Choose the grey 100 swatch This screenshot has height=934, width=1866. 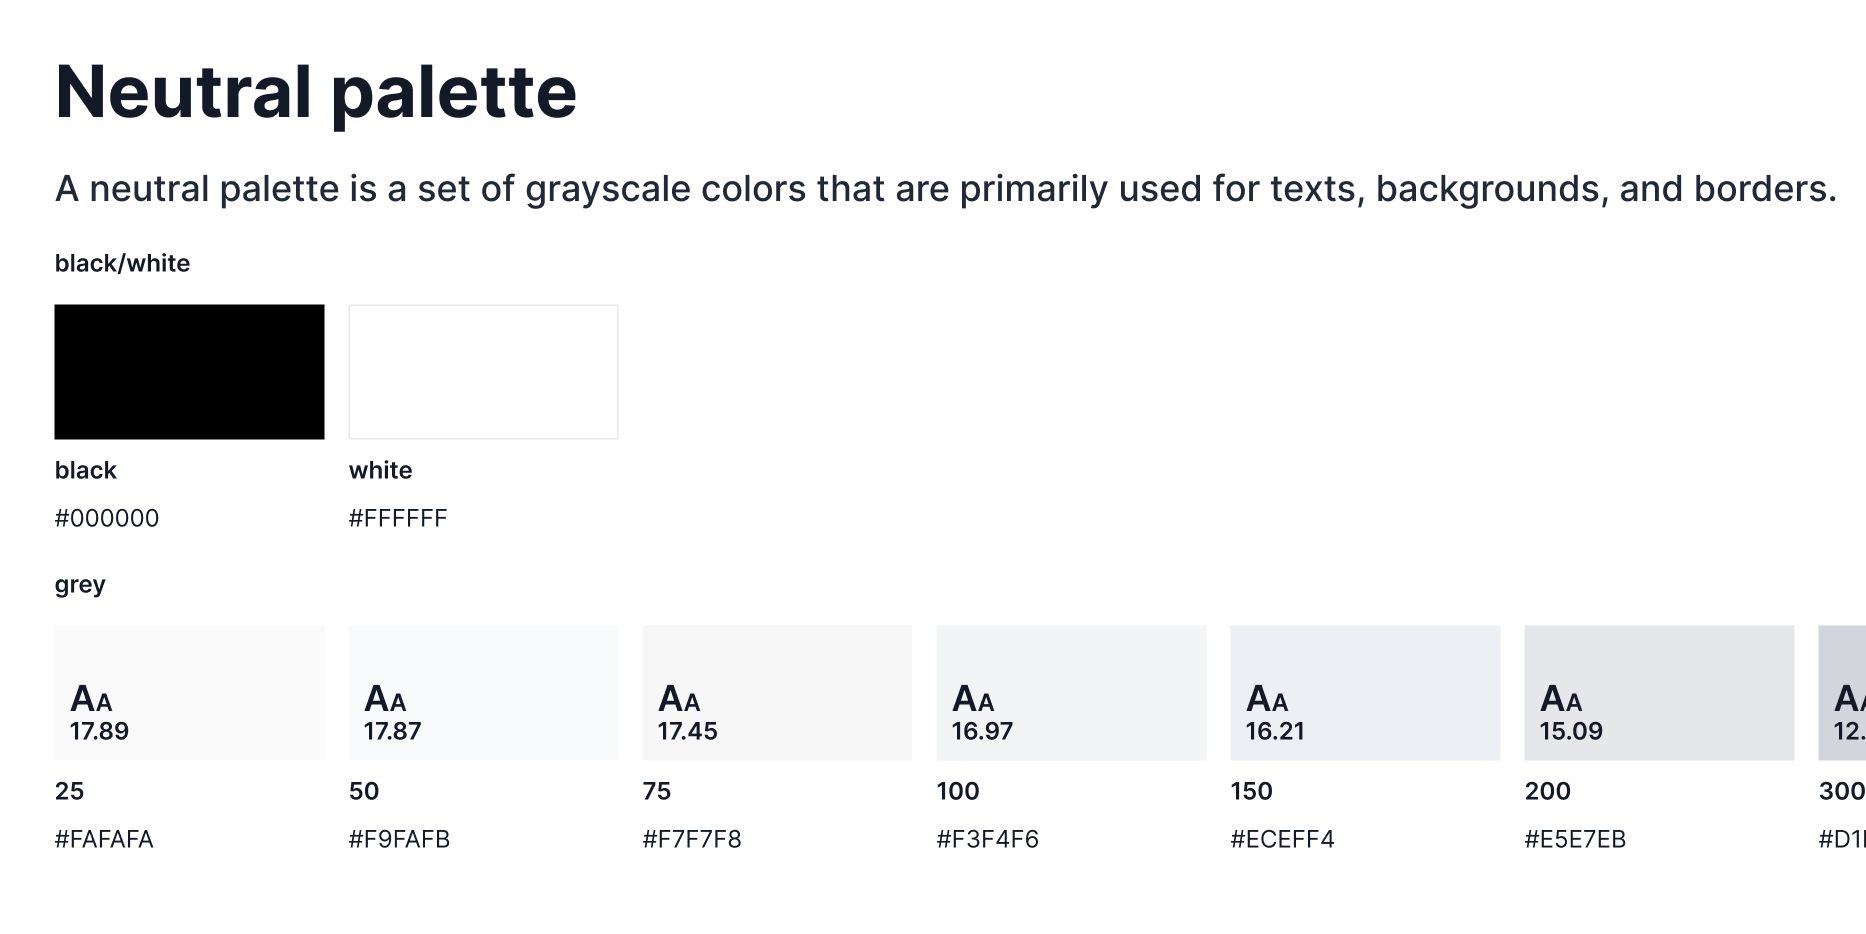point(1071,693)
